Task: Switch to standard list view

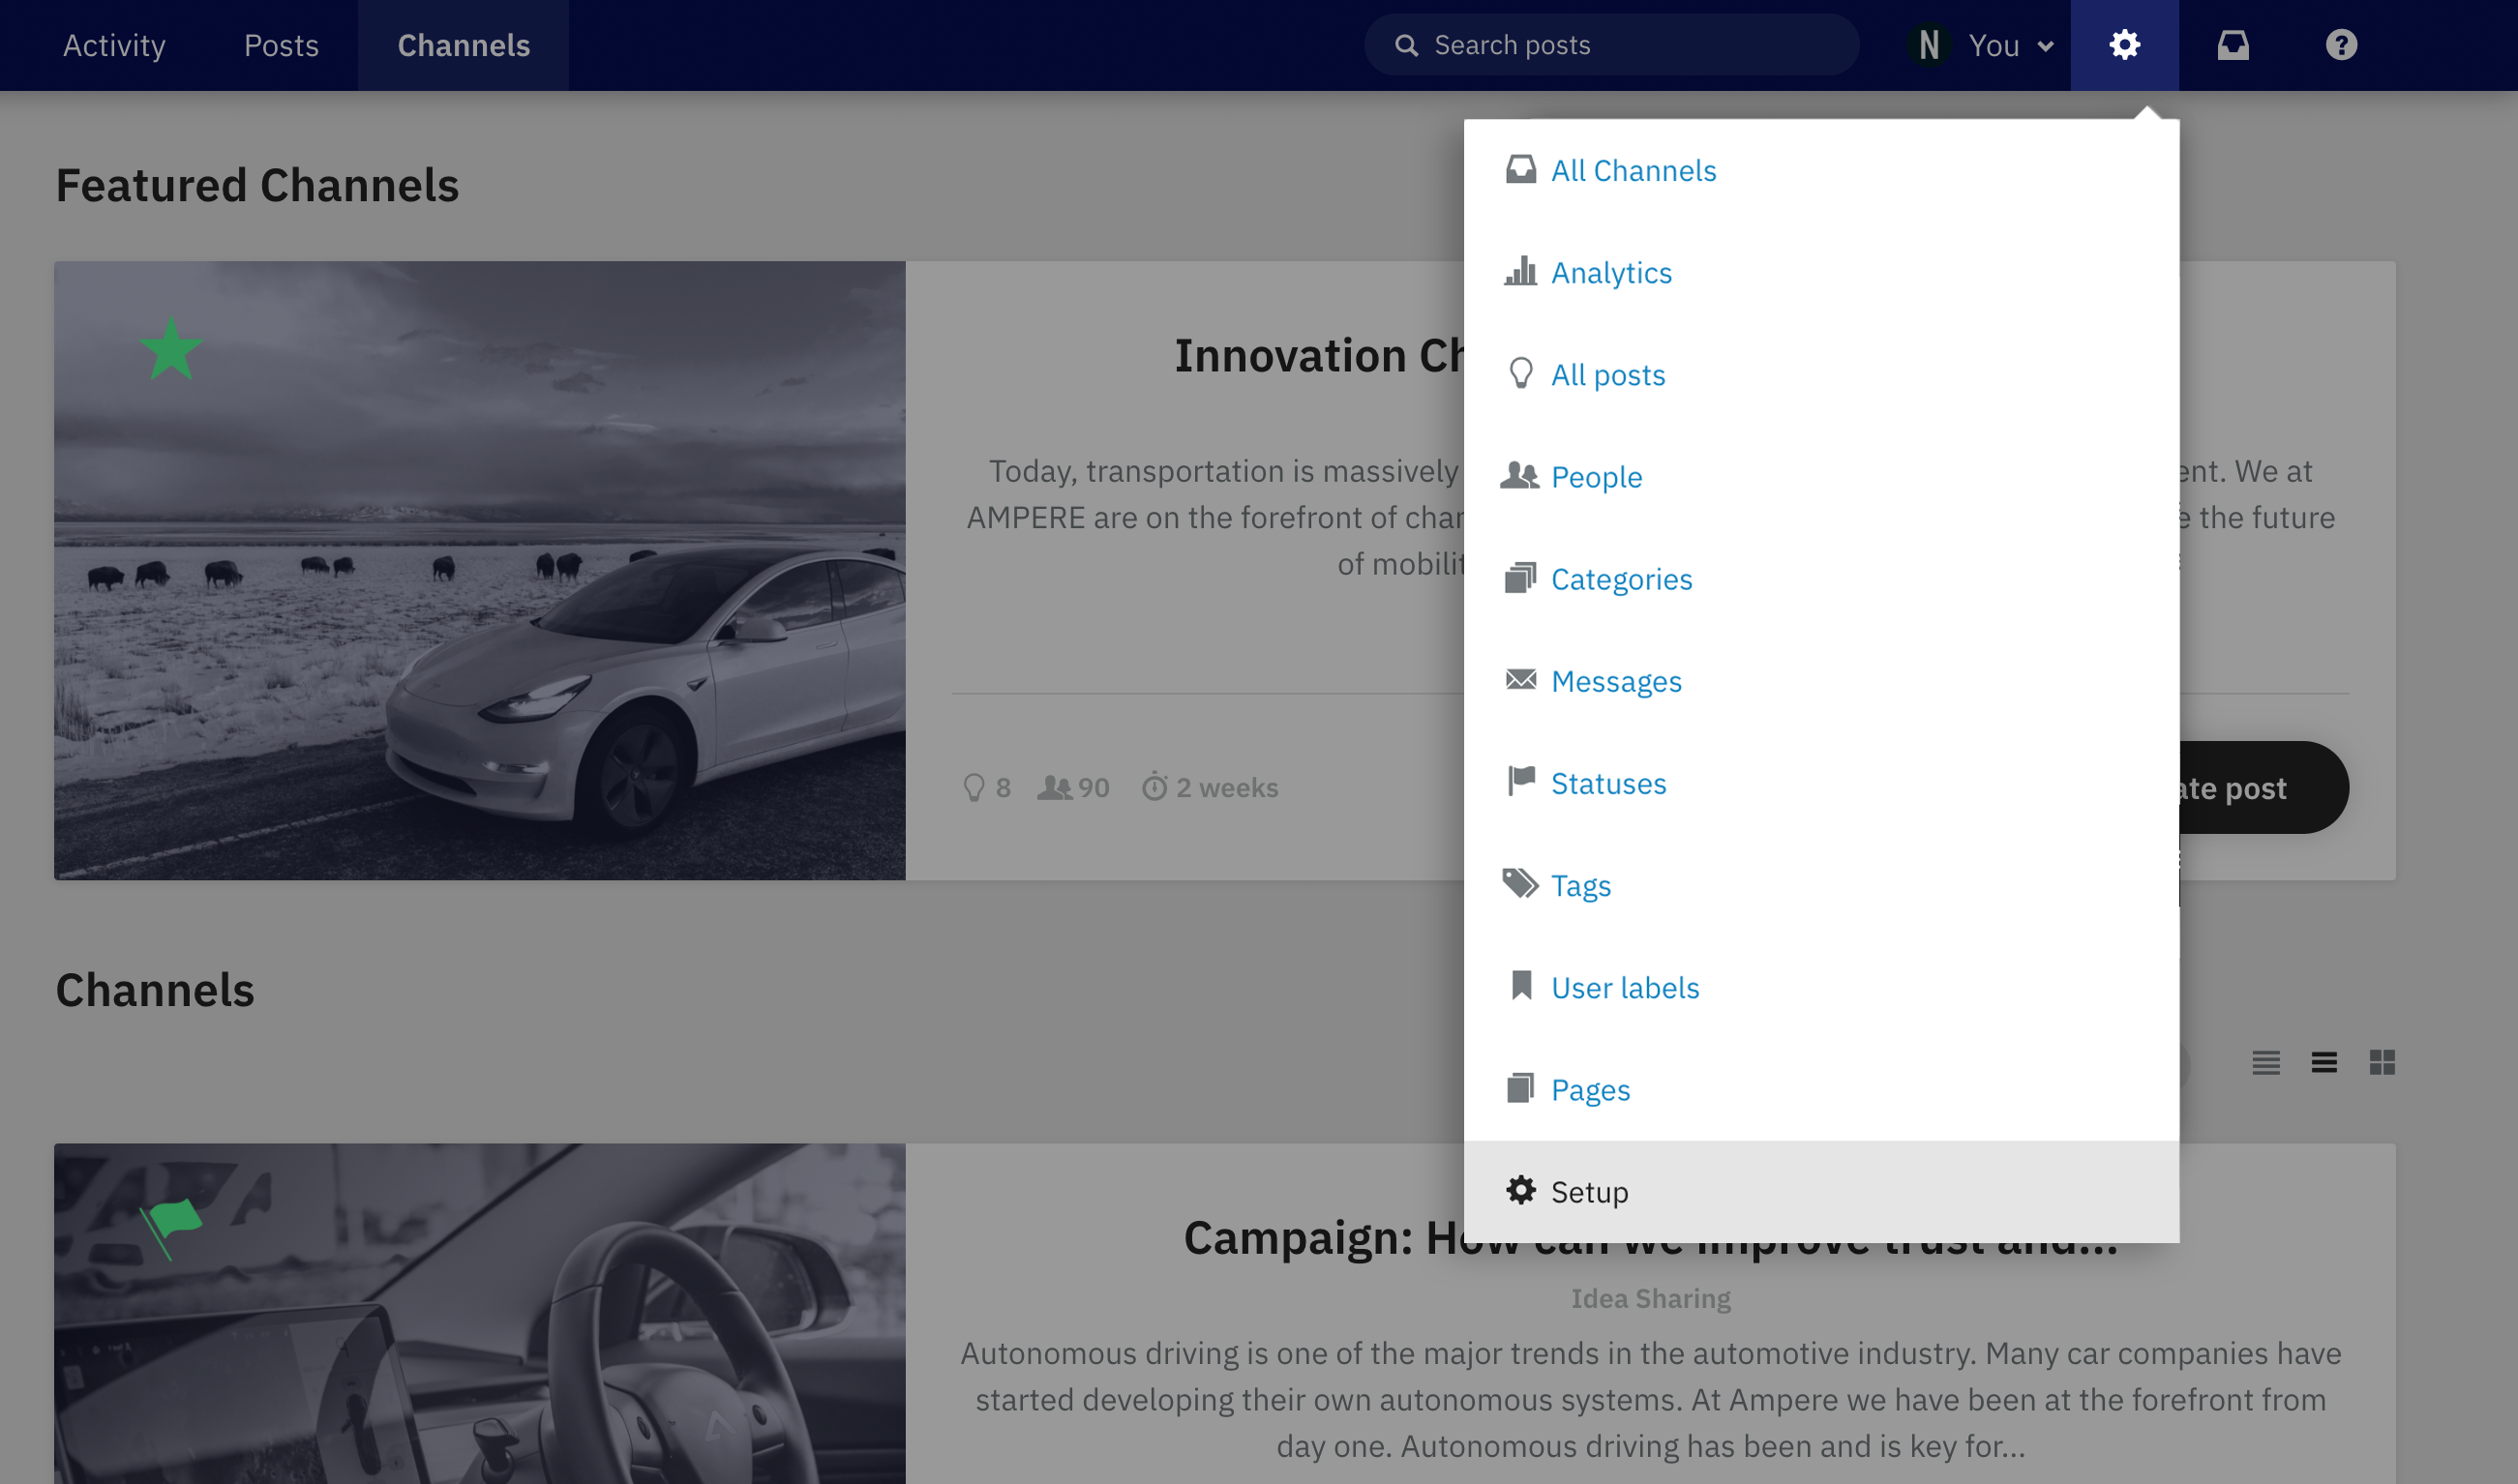Action: click(x=2324, y=1062)
